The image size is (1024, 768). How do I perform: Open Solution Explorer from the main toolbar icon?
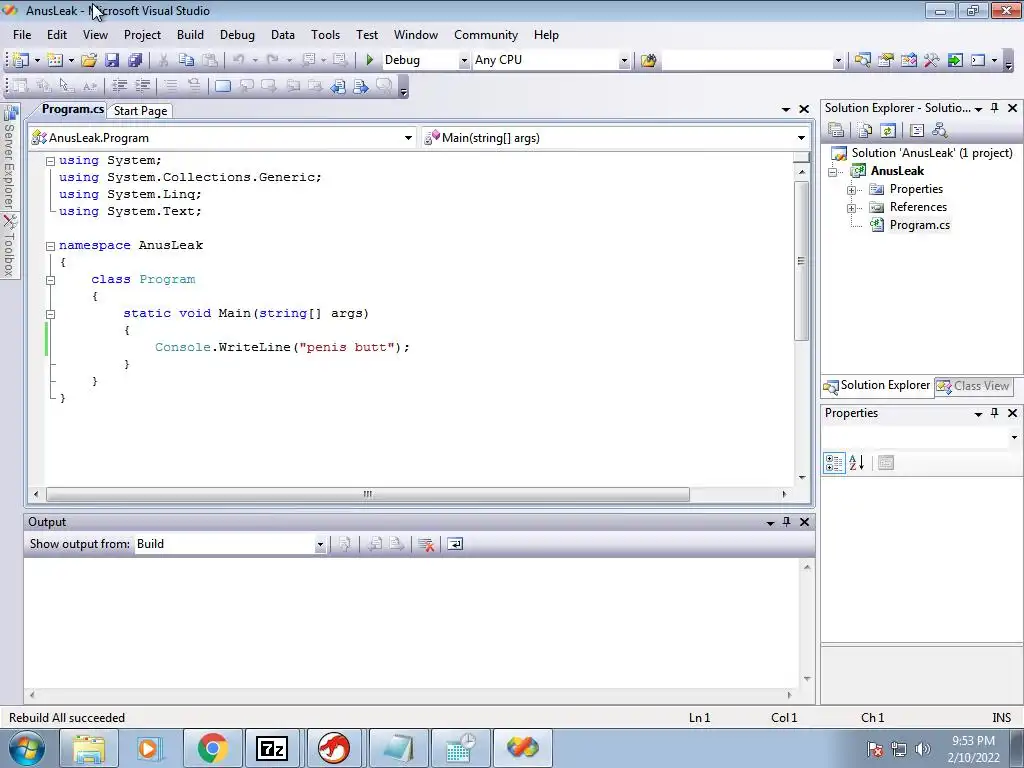tap(863, 60)
